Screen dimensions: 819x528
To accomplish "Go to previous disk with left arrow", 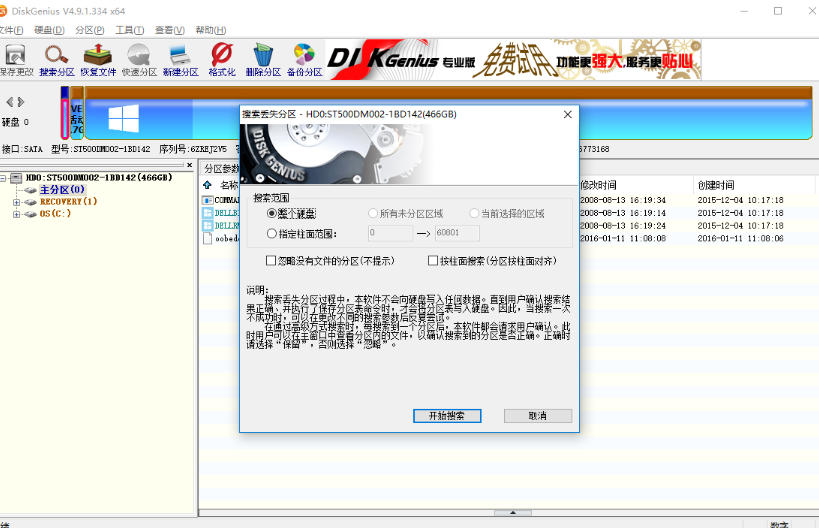I will tap(9, 102).
